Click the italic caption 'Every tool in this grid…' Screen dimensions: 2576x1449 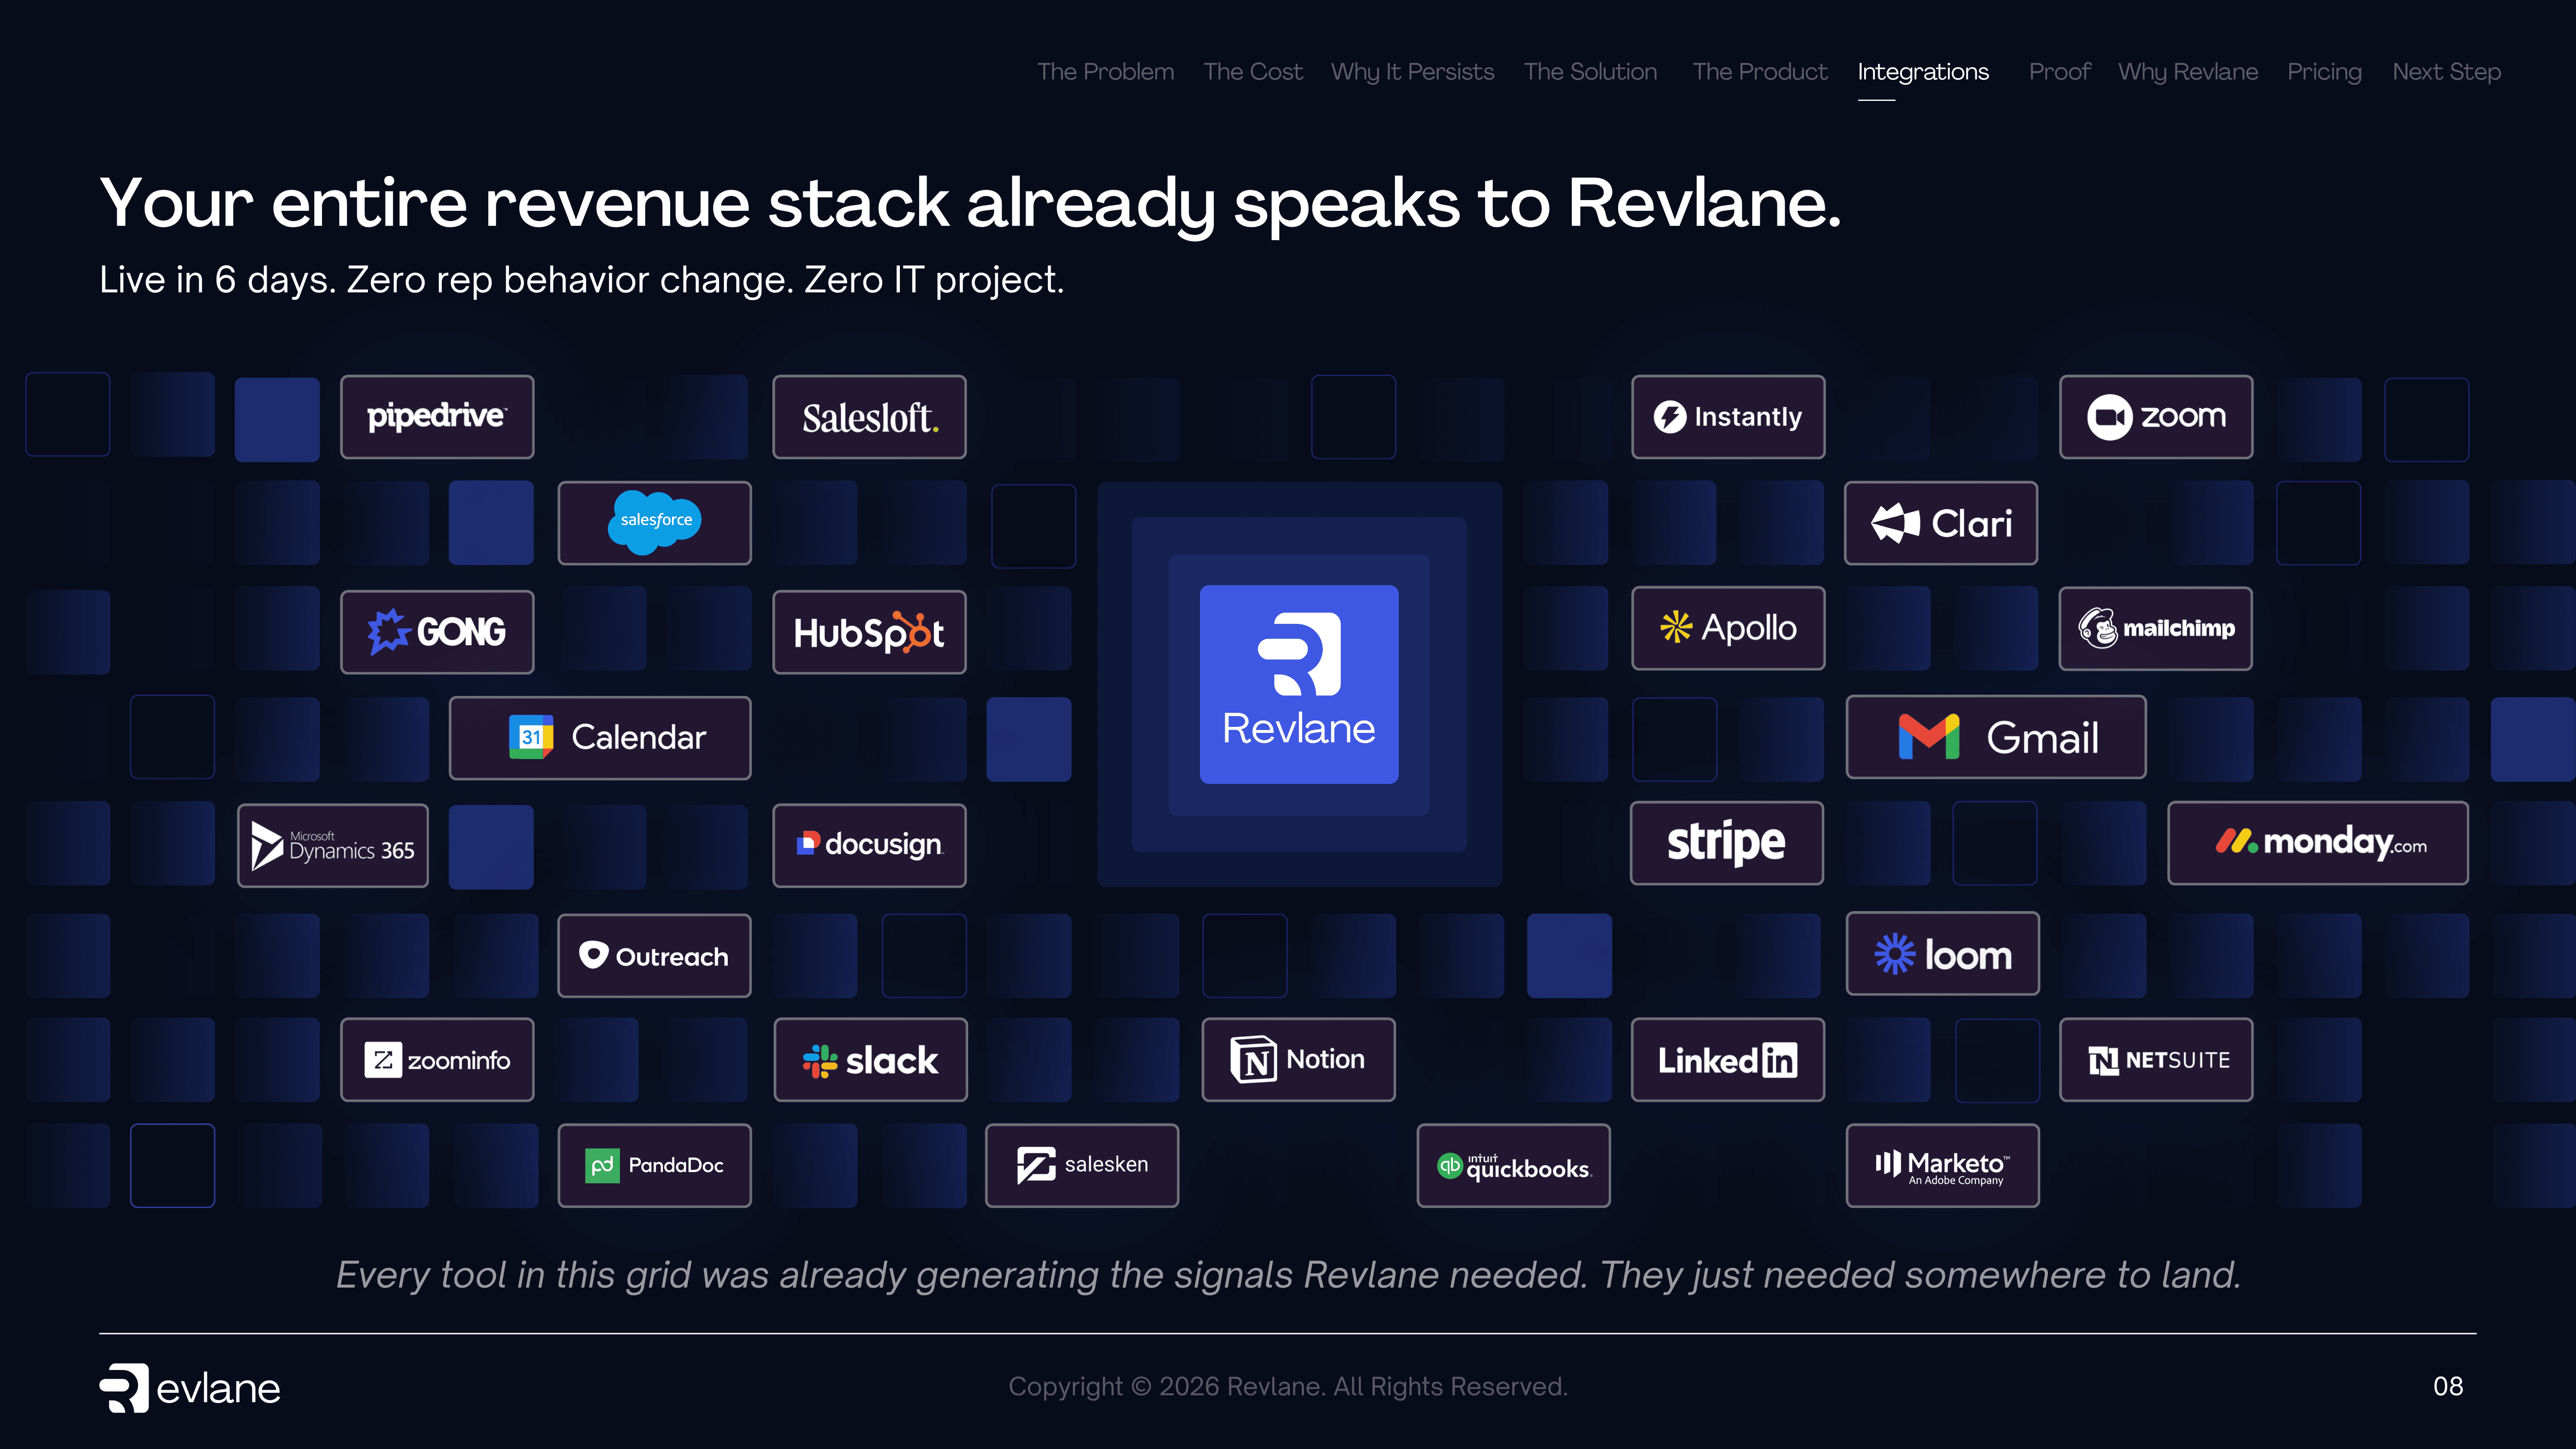[1288, 1275]
